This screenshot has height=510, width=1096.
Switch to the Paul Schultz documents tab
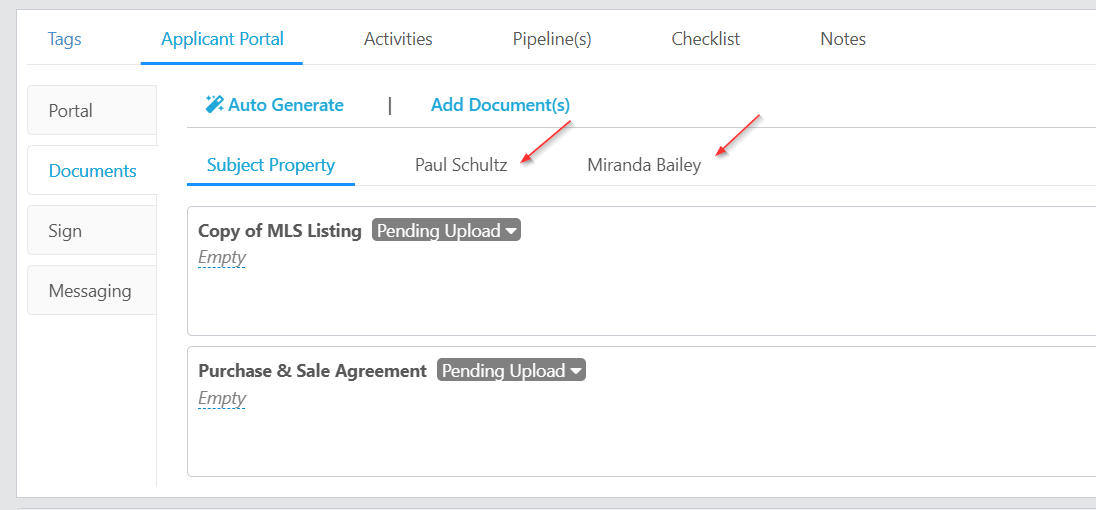461,166
